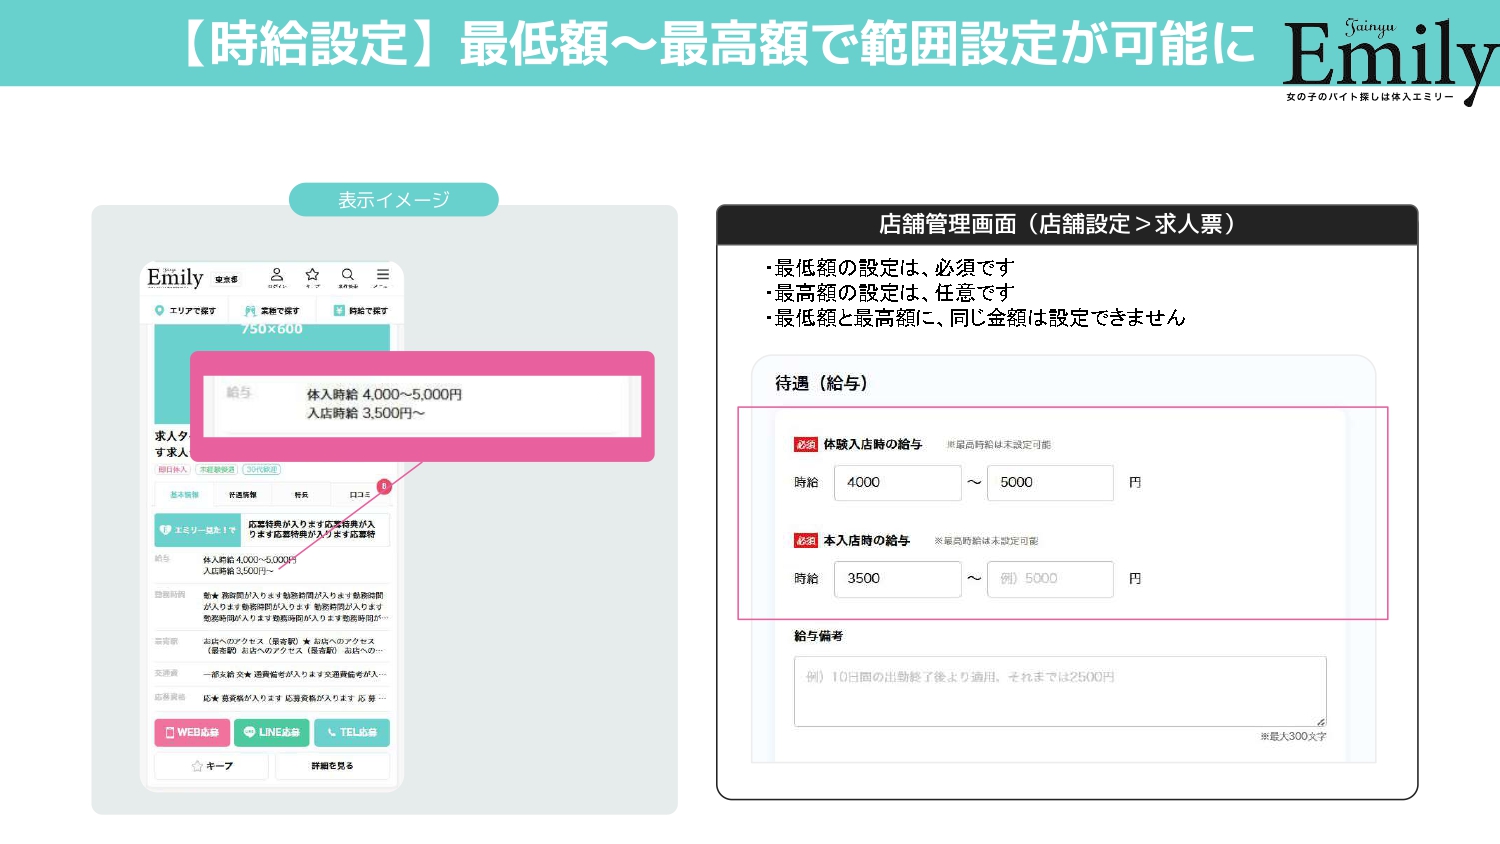The height and width of the screenshot is (844, 1500).
Task: Select the 東京都 region badge
Action: [227, 279]
